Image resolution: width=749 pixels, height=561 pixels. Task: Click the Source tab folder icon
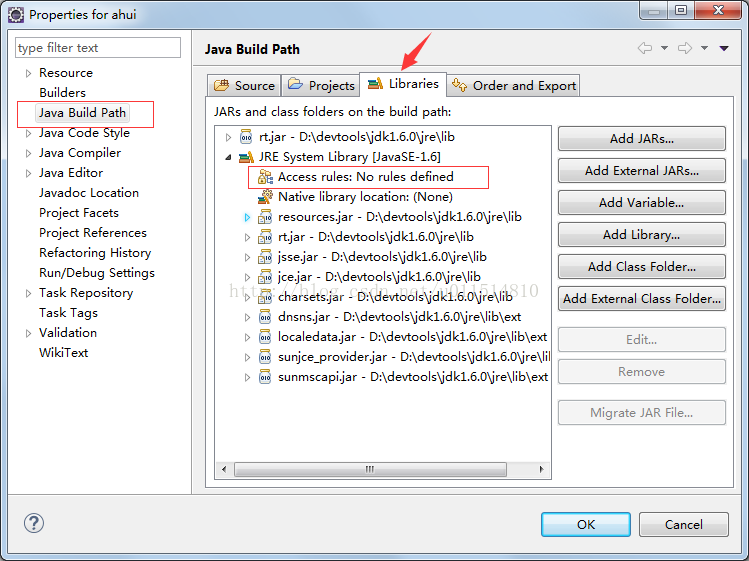coord(222,85)
